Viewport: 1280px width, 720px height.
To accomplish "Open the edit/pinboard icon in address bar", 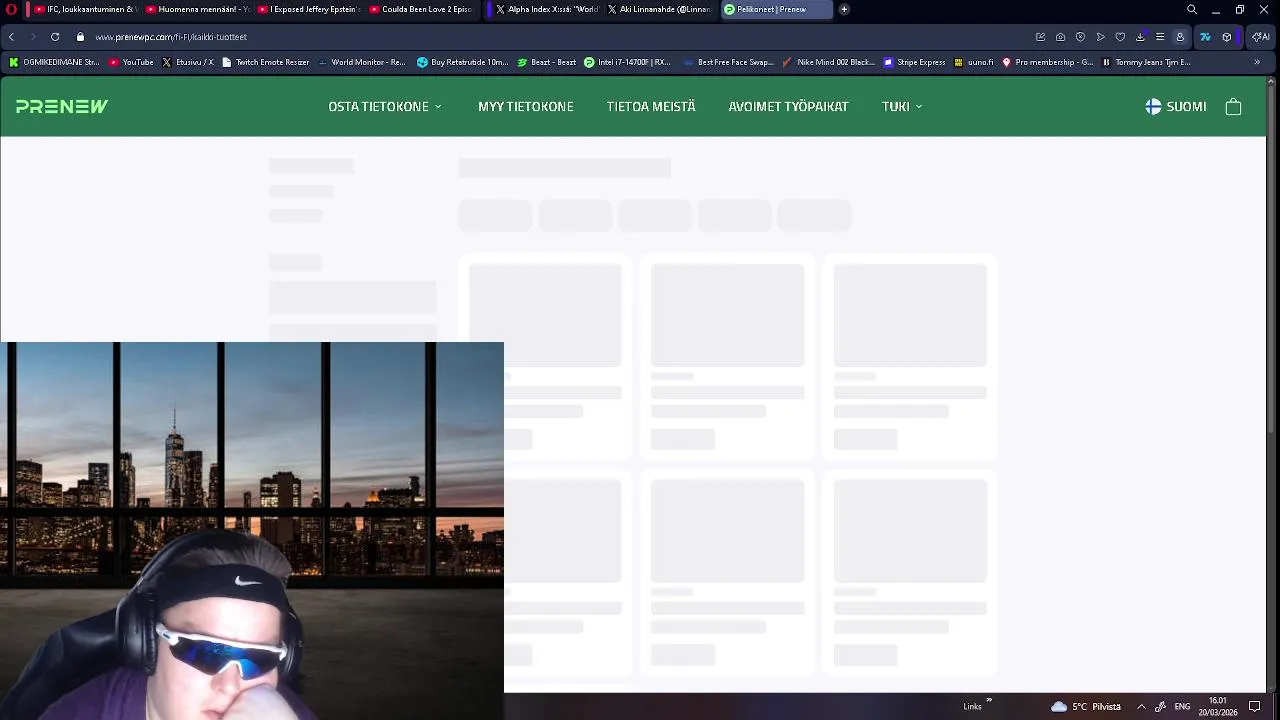I will pyautogui.click(x=1040, y=37).
